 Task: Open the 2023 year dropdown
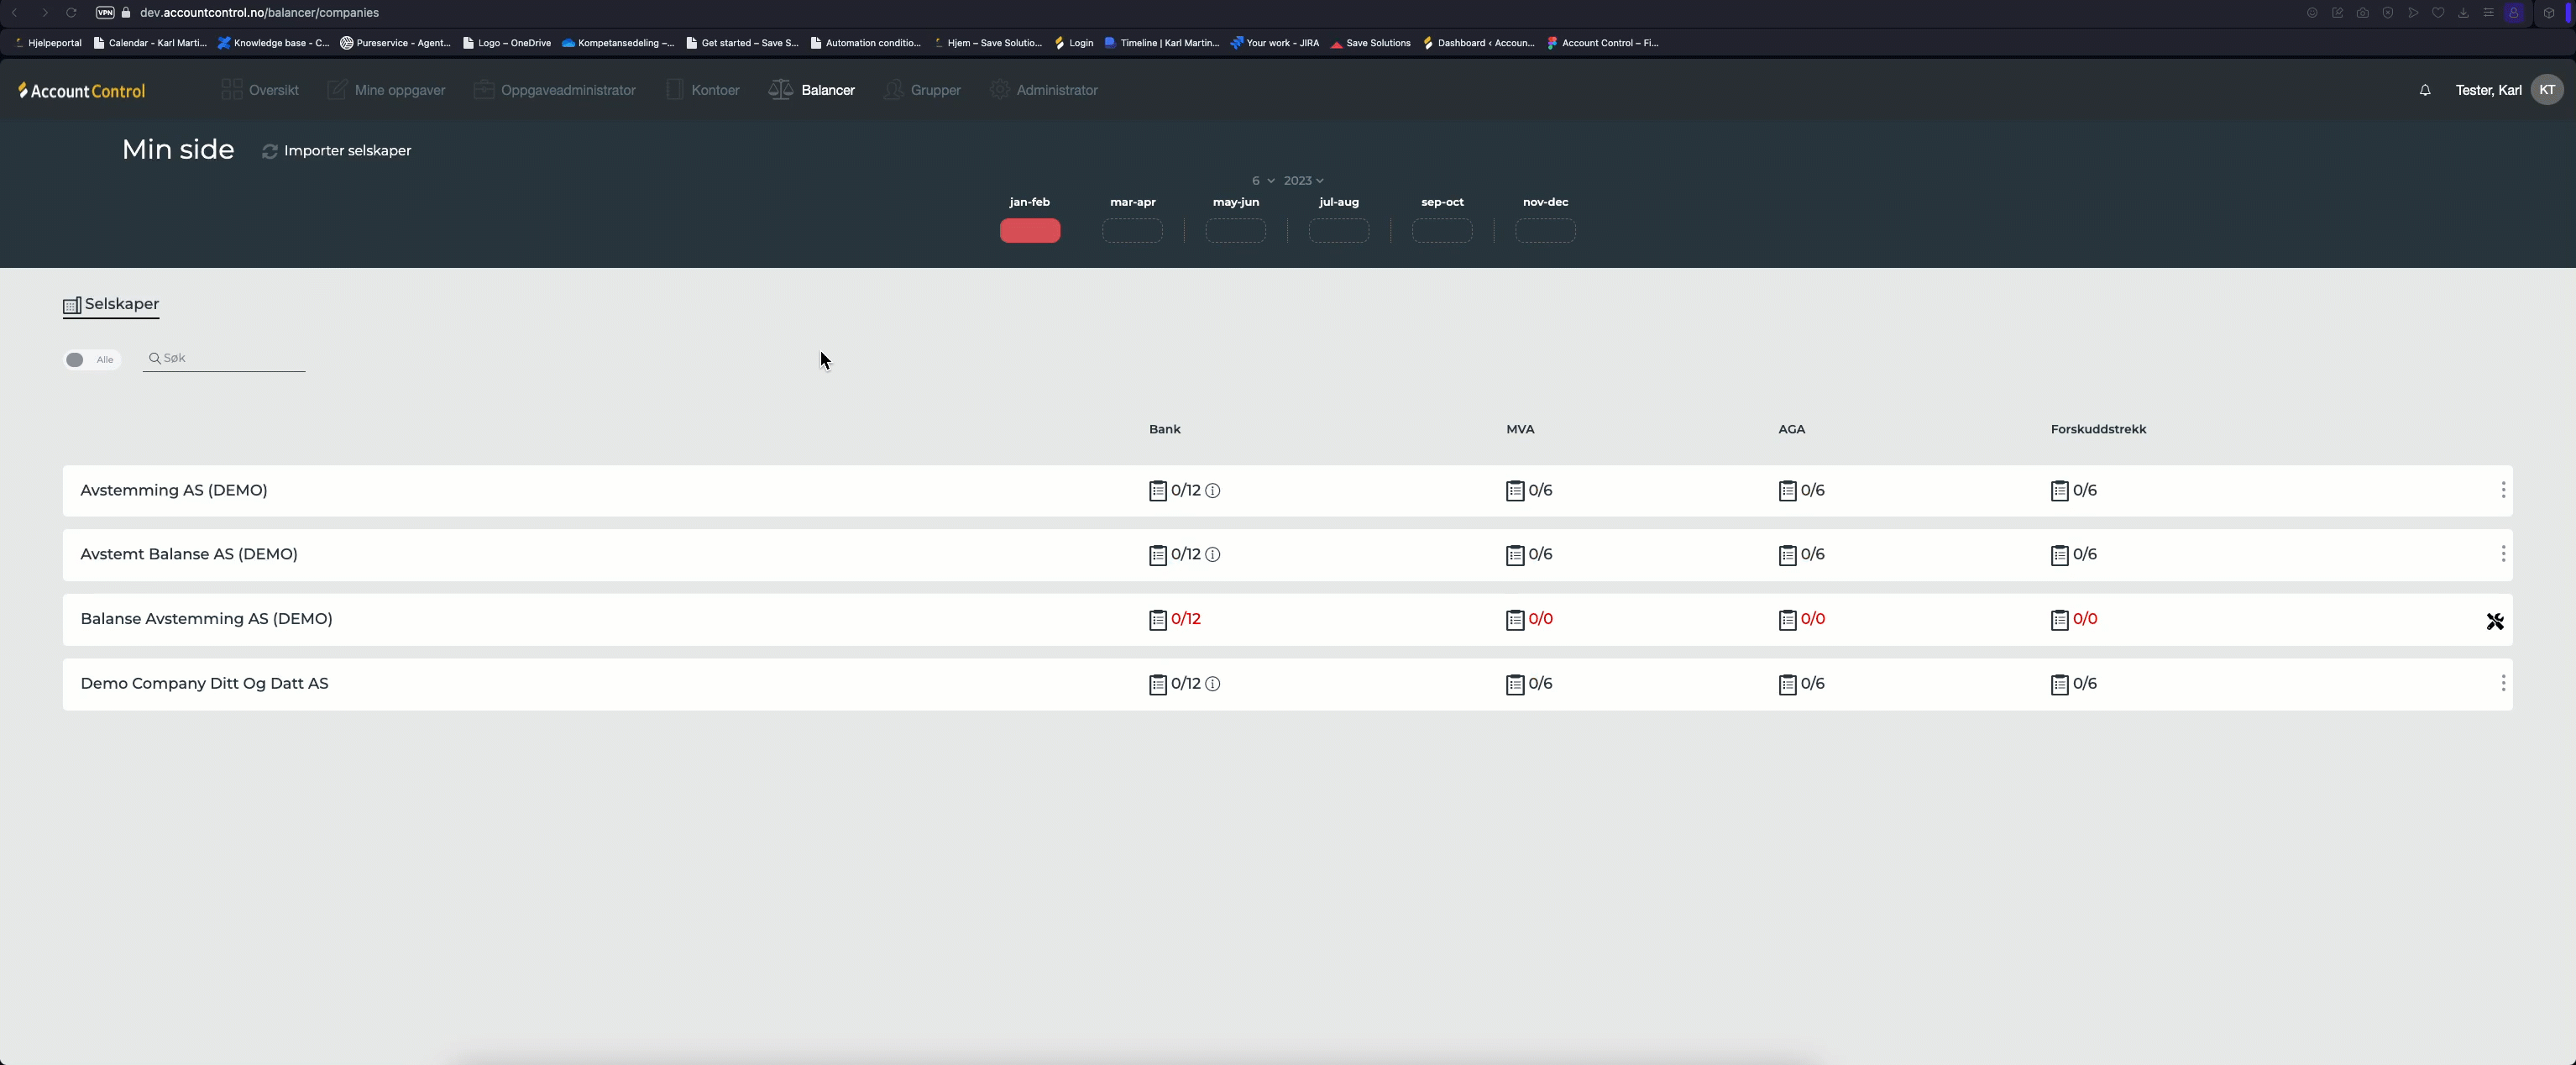tap(1303, 181)
